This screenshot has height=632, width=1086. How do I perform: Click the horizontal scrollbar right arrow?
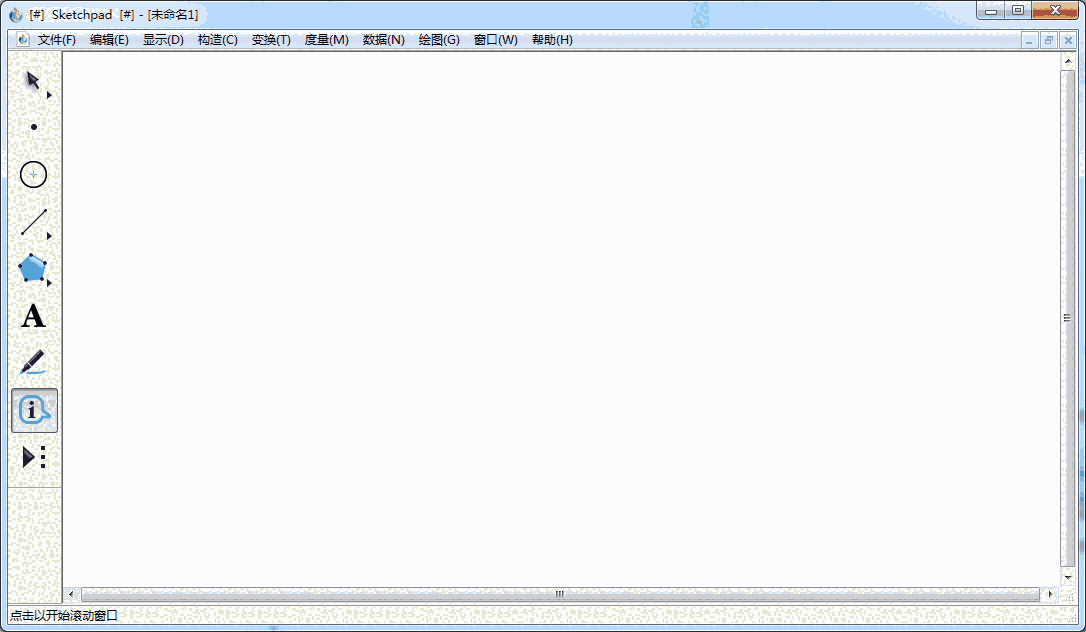1051,594
